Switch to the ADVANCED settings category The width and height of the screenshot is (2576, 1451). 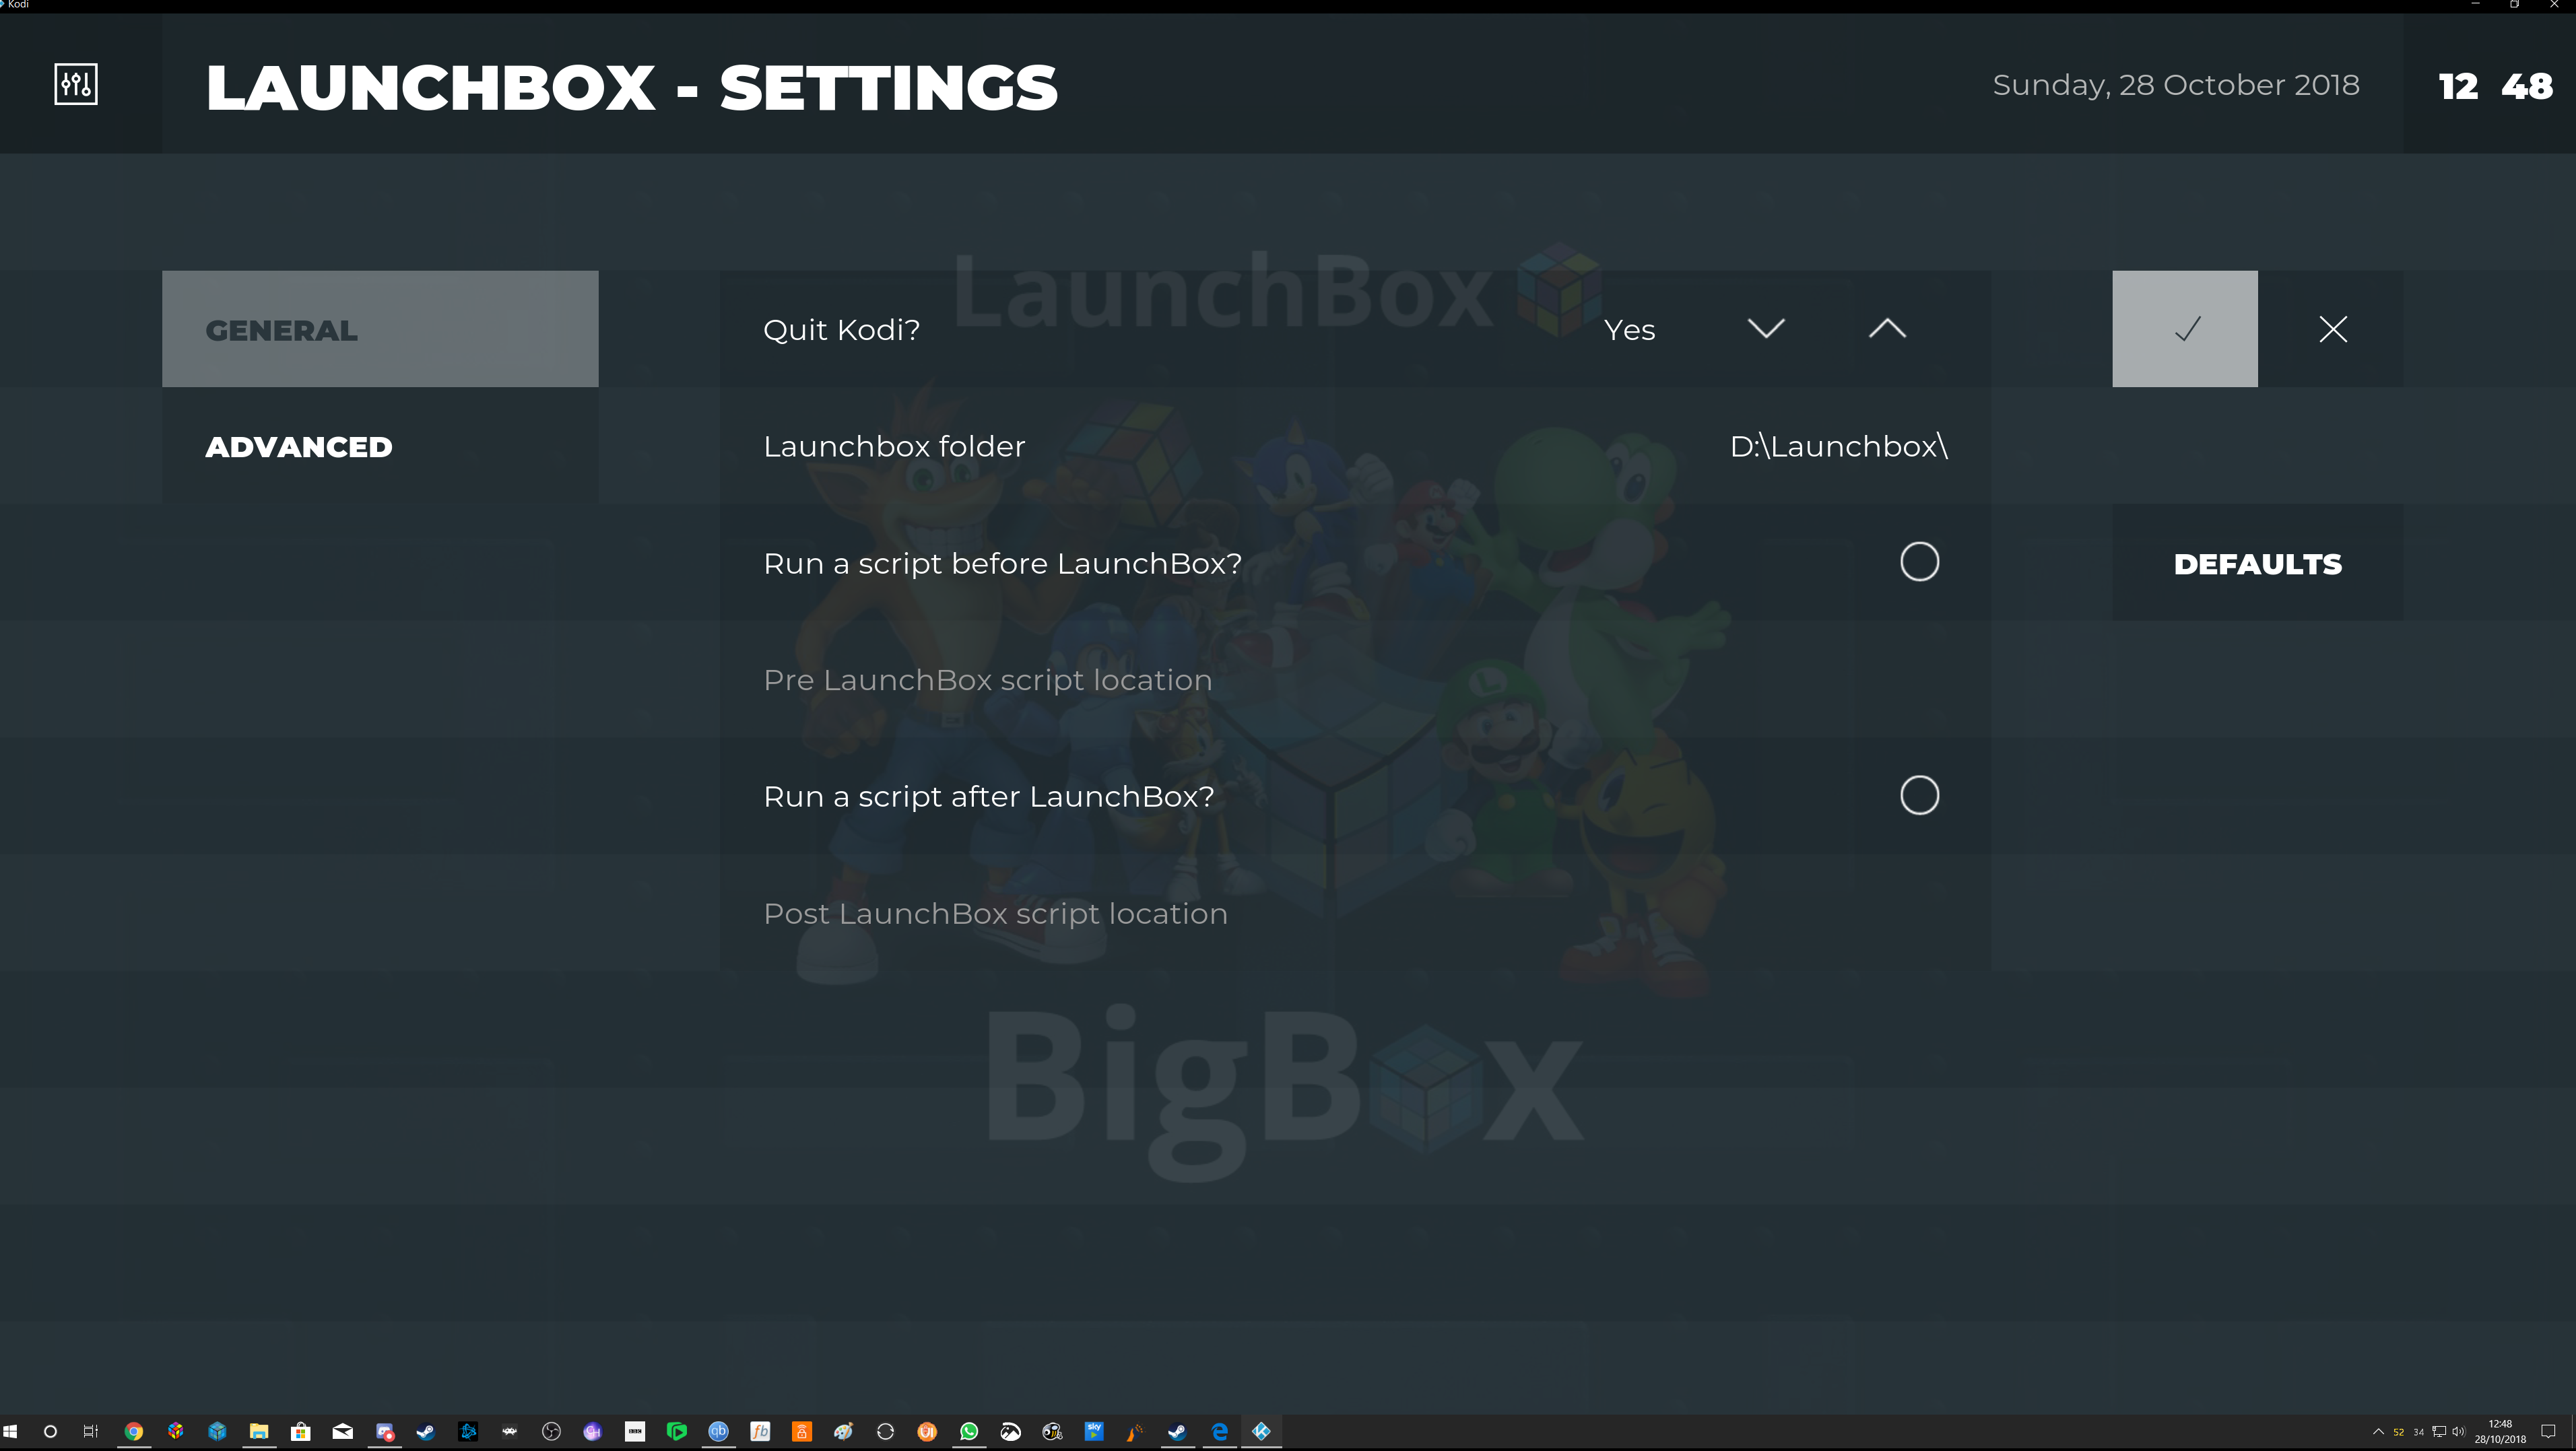click(380, 446)
